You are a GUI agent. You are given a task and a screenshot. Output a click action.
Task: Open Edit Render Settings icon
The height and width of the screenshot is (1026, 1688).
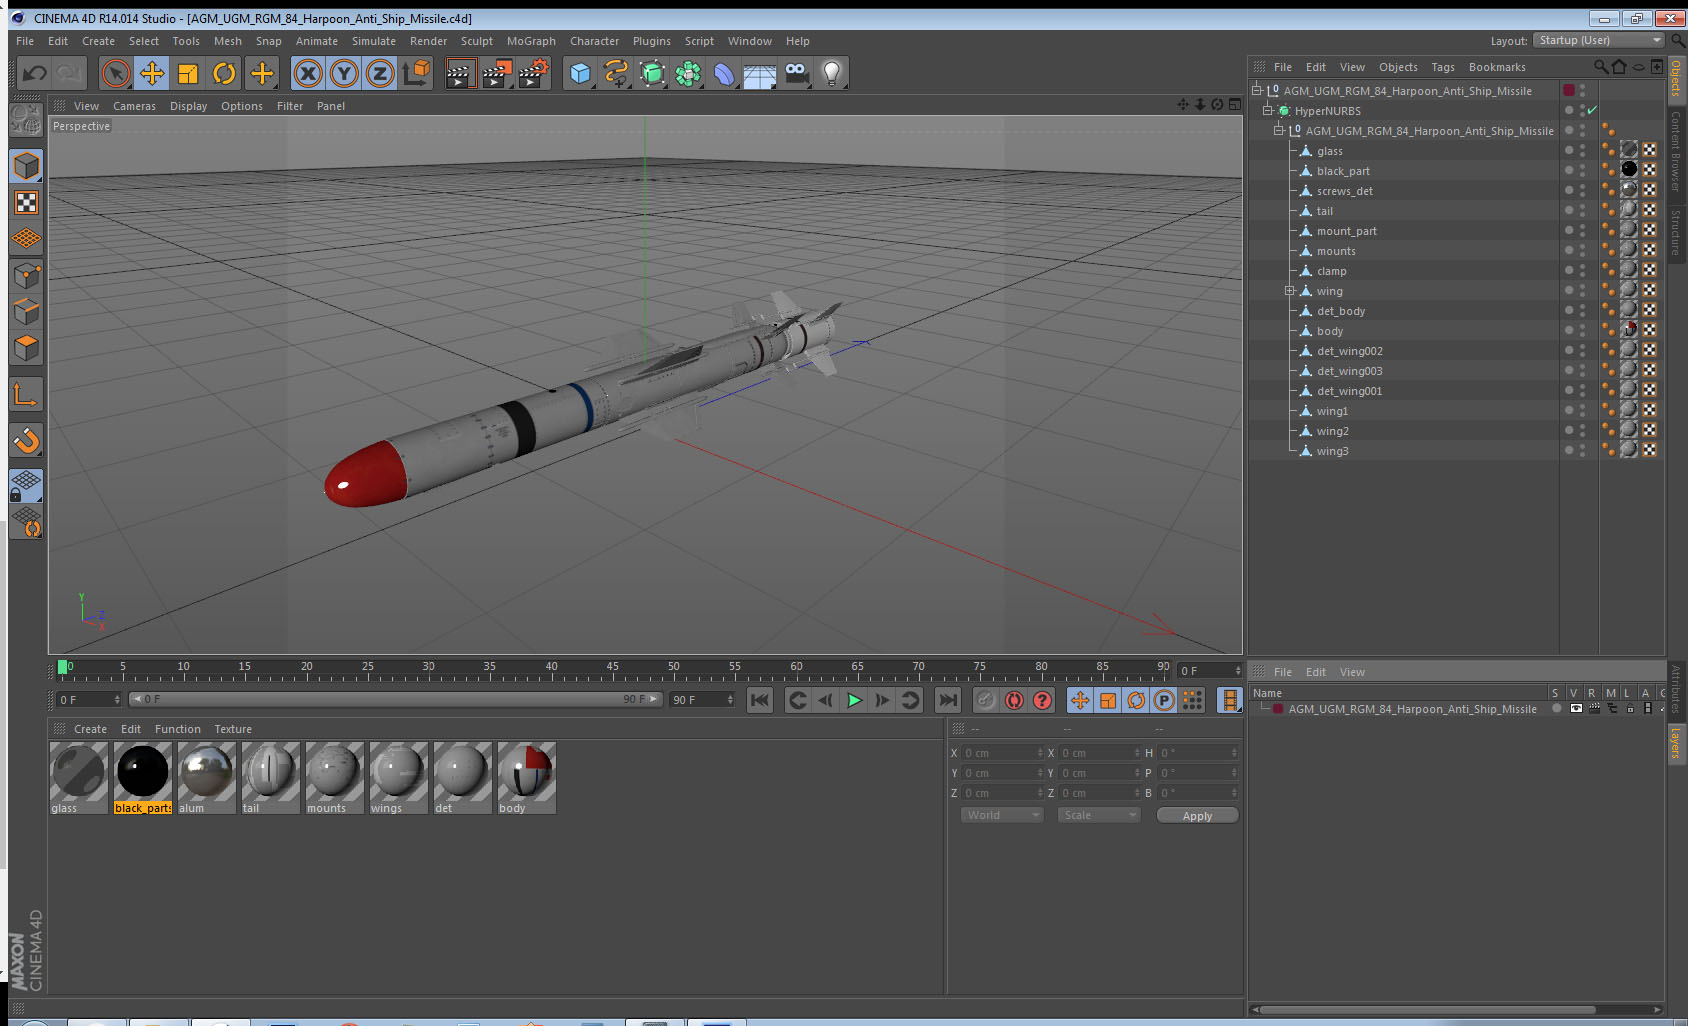pos(533,73)
